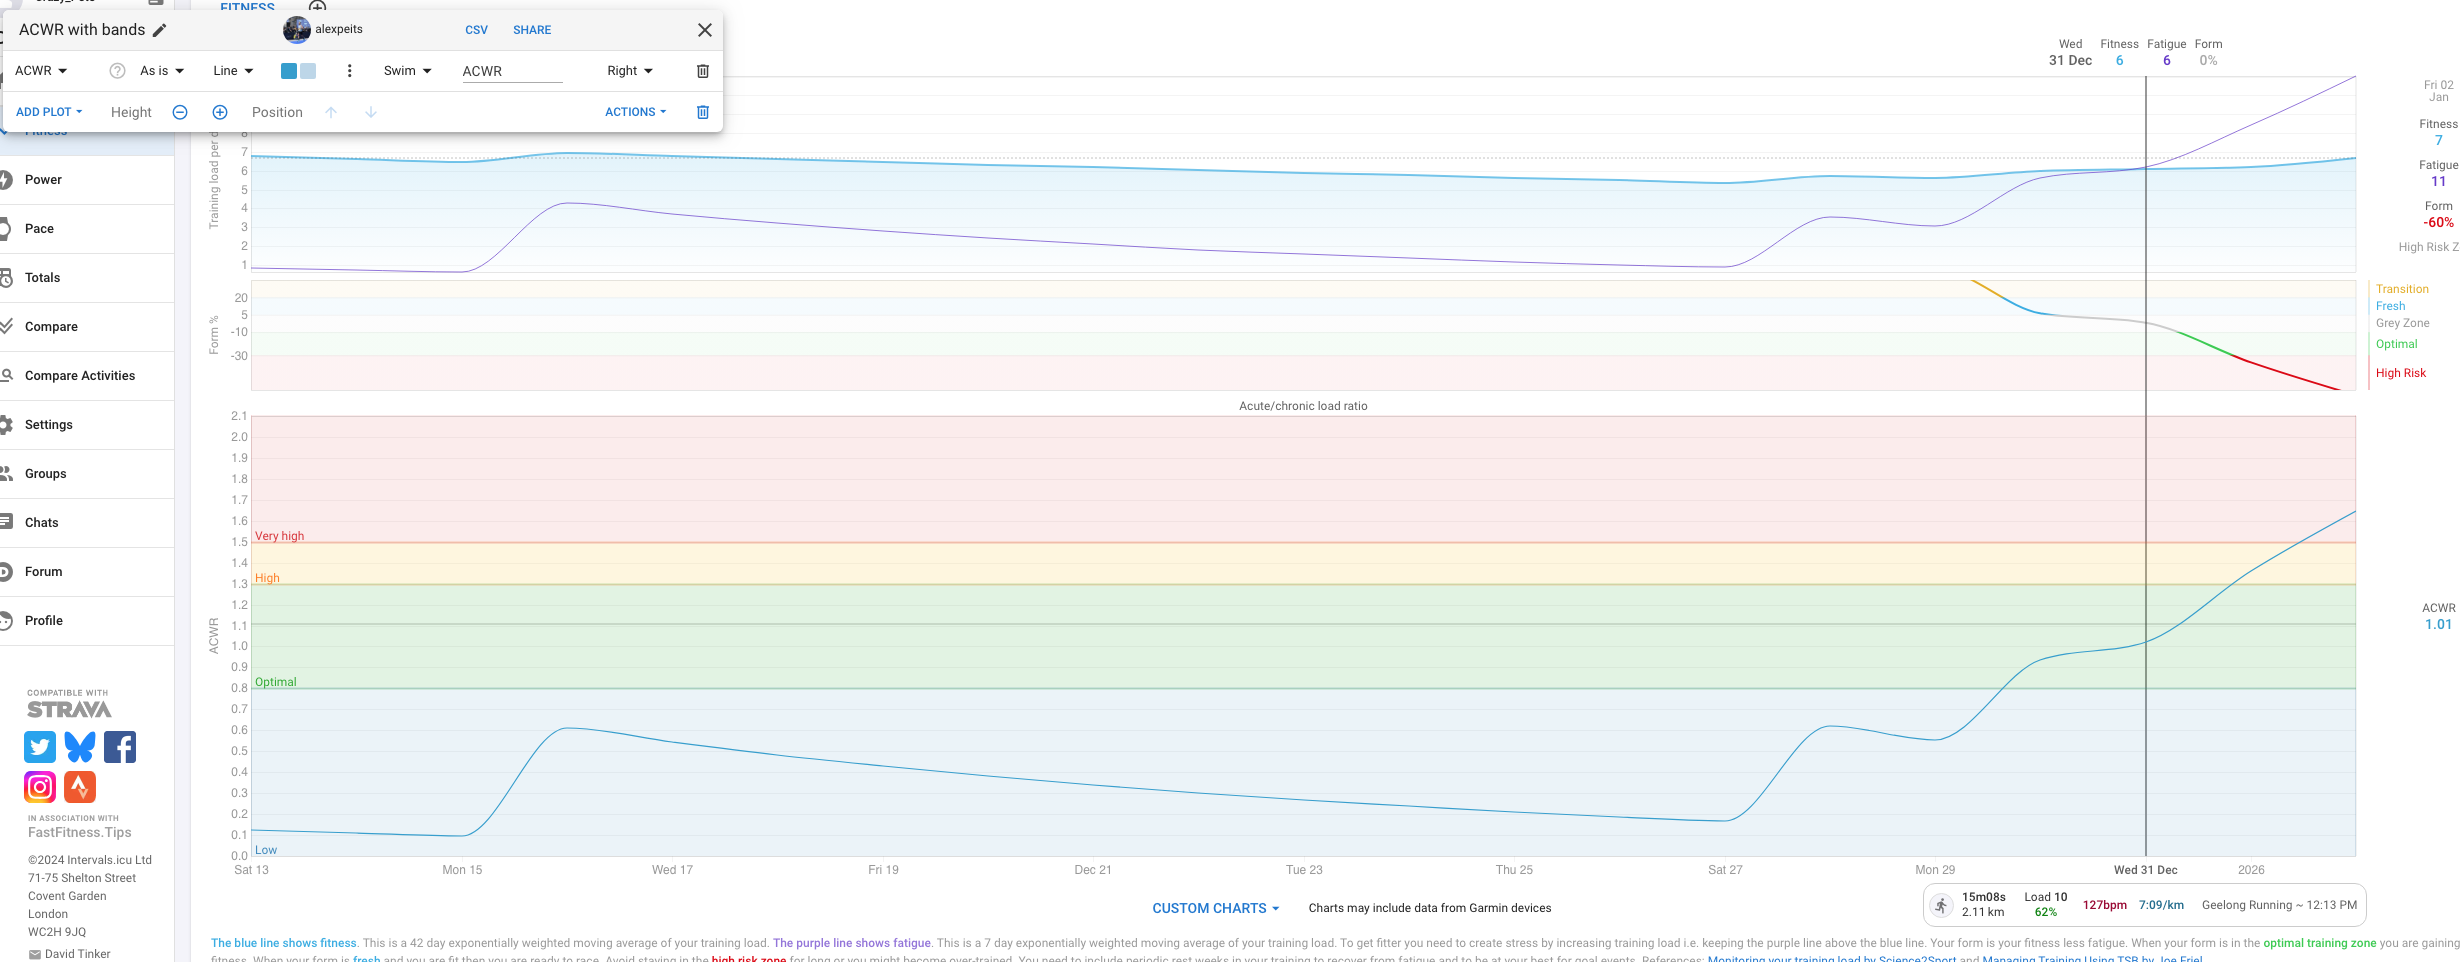Open the Instagram social icon
The height and width of the screenshot is (962, 2460).
40,787
